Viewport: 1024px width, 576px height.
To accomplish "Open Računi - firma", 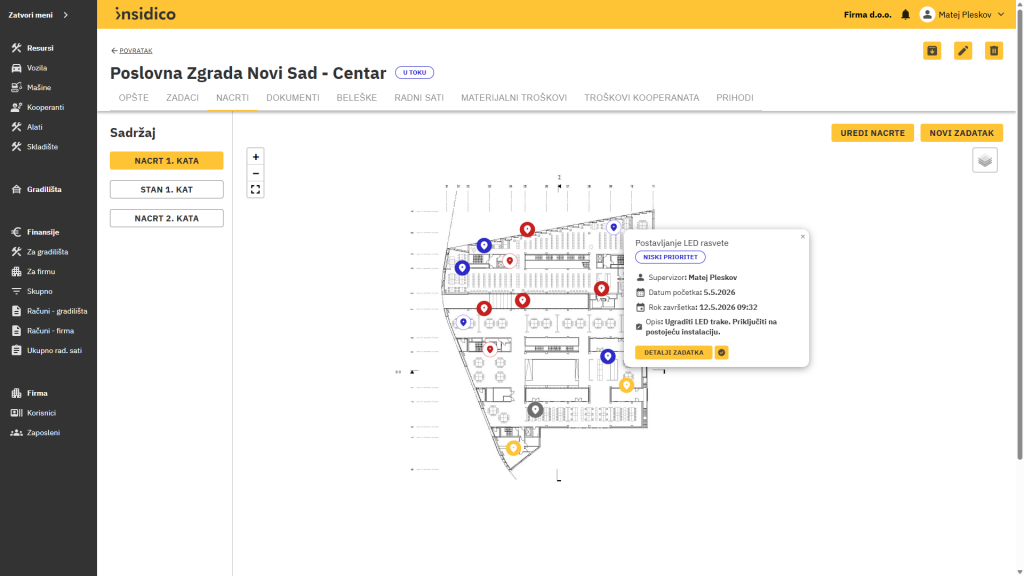I will click(x=50, y=331).
